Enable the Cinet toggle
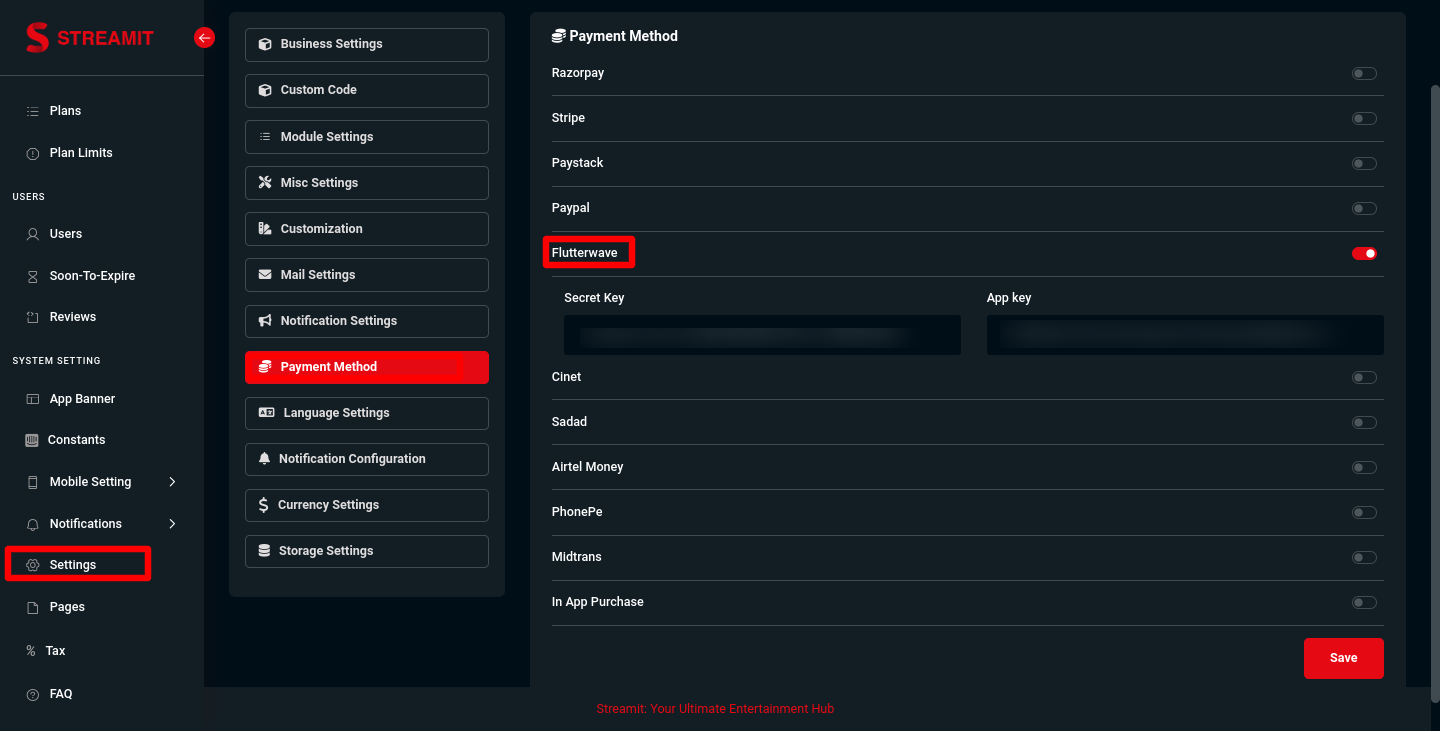Image resolution: width=1440 pixels, height=731 pixels. [1364, 377]
